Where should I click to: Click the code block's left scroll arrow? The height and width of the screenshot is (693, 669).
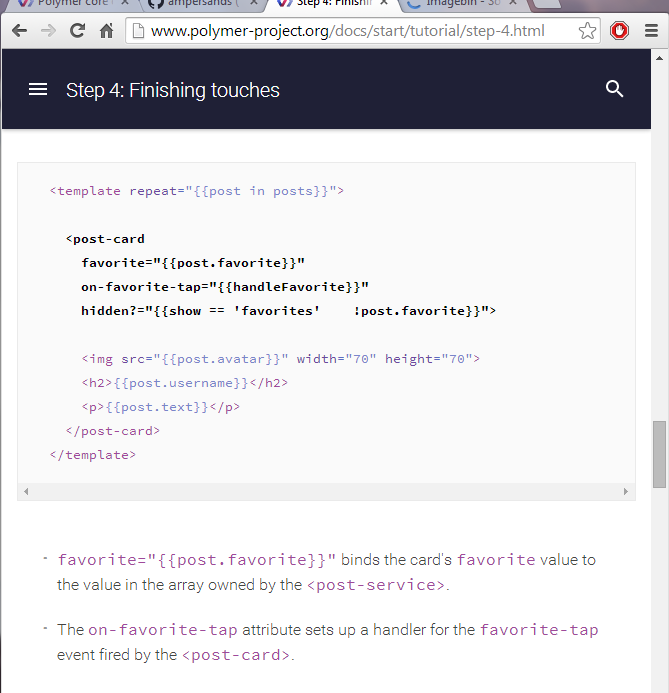coord(27,491)
